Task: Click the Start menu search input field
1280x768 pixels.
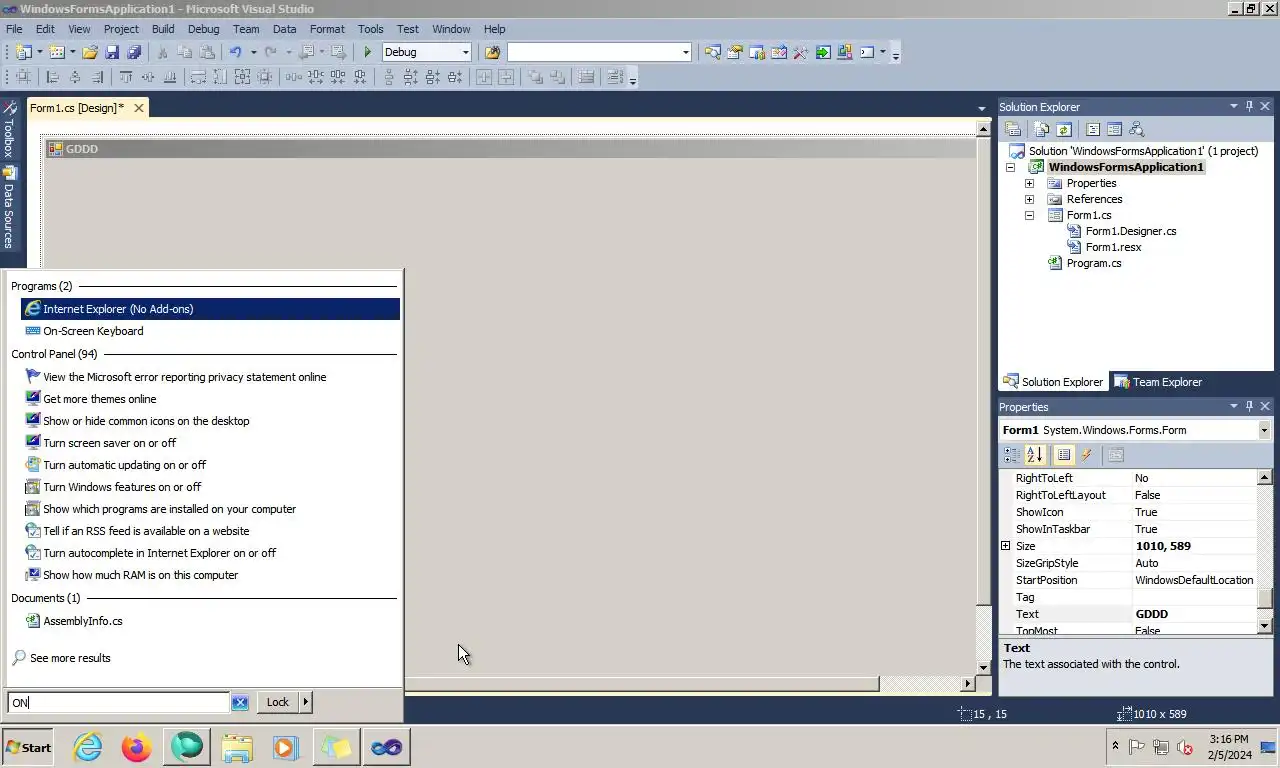Action: pyautogui.click(x=118, y=702)
